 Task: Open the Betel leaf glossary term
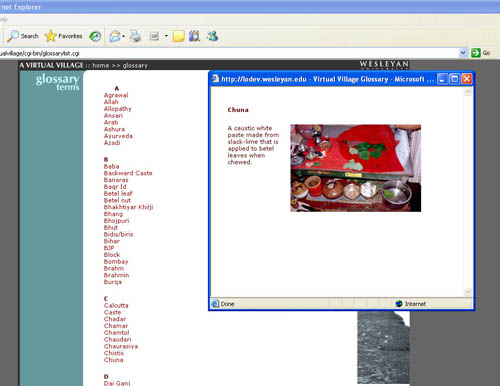click(x=118, y=193)
